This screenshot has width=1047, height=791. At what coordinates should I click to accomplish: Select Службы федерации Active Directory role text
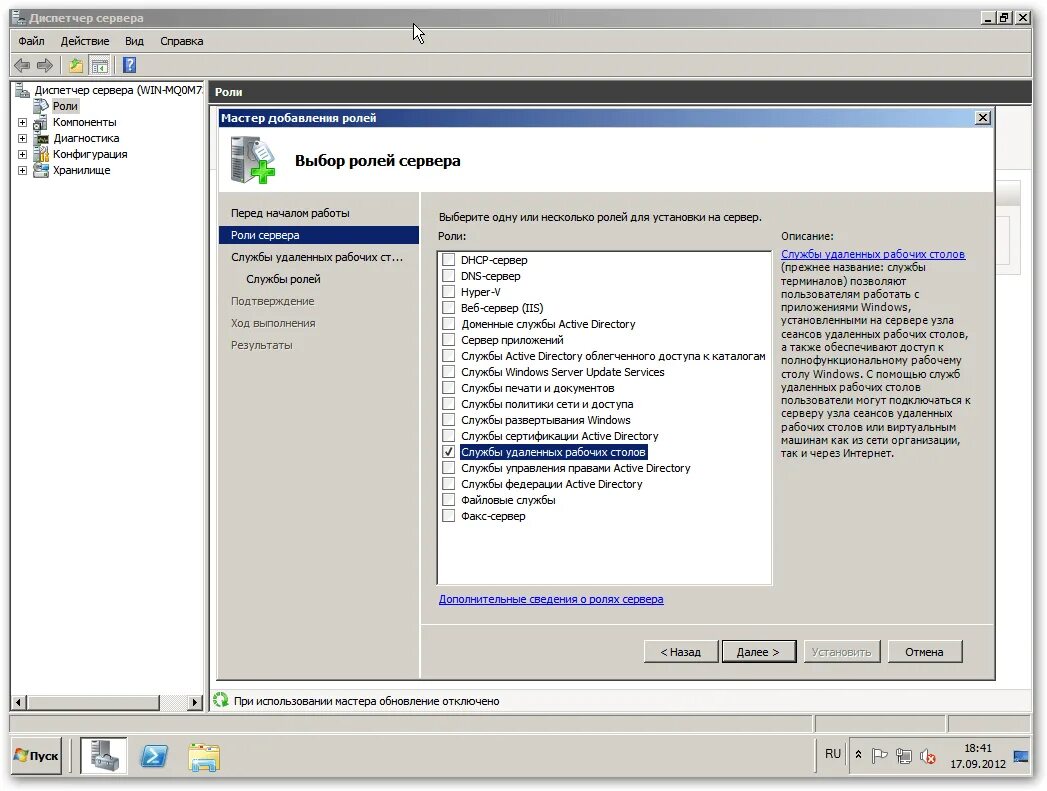tap(552, 484)
